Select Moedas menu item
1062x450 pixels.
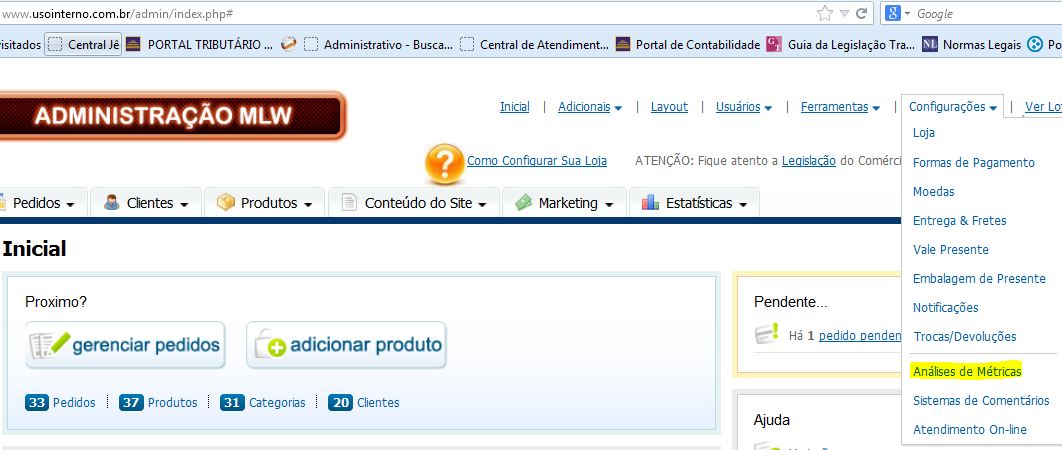point(933,192)
